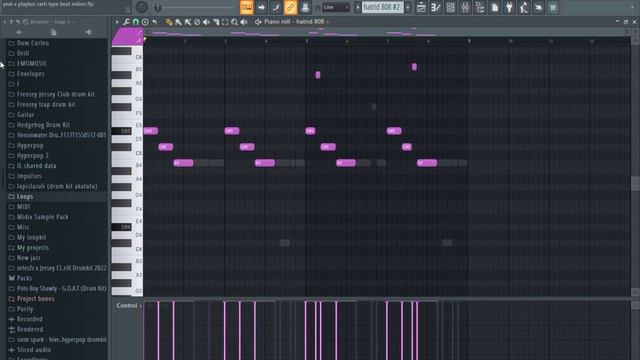Image resolution: width=640 pixels, height=360 pixels.
Task: Click the tempo tapper icon
Action: pos(524,7)
